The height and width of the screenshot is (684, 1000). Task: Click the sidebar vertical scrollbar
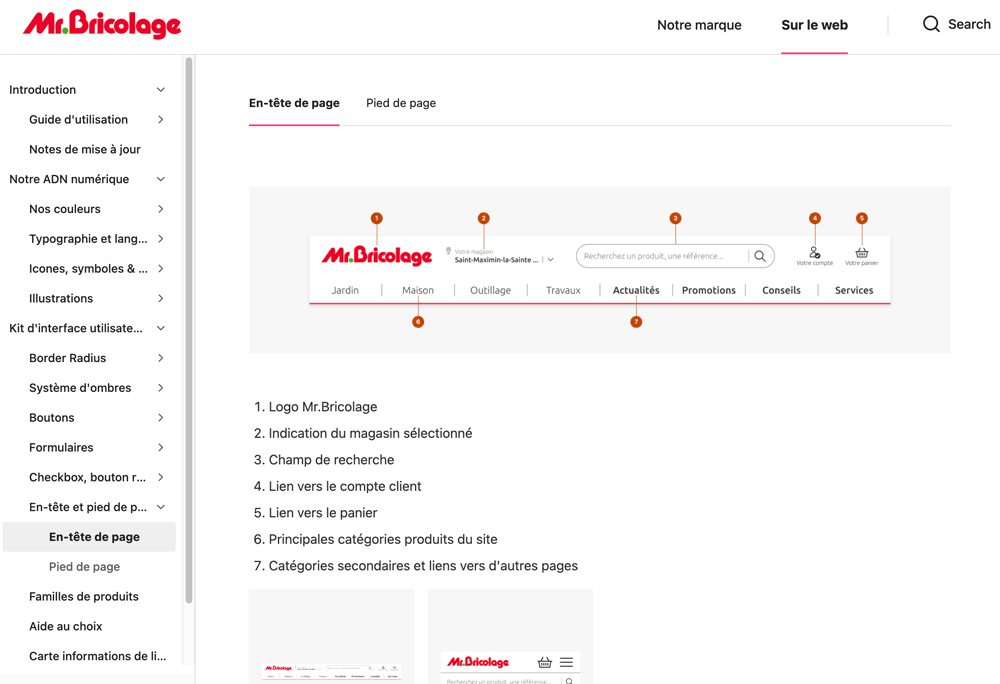pyautogui.click(x=189, y=330)
